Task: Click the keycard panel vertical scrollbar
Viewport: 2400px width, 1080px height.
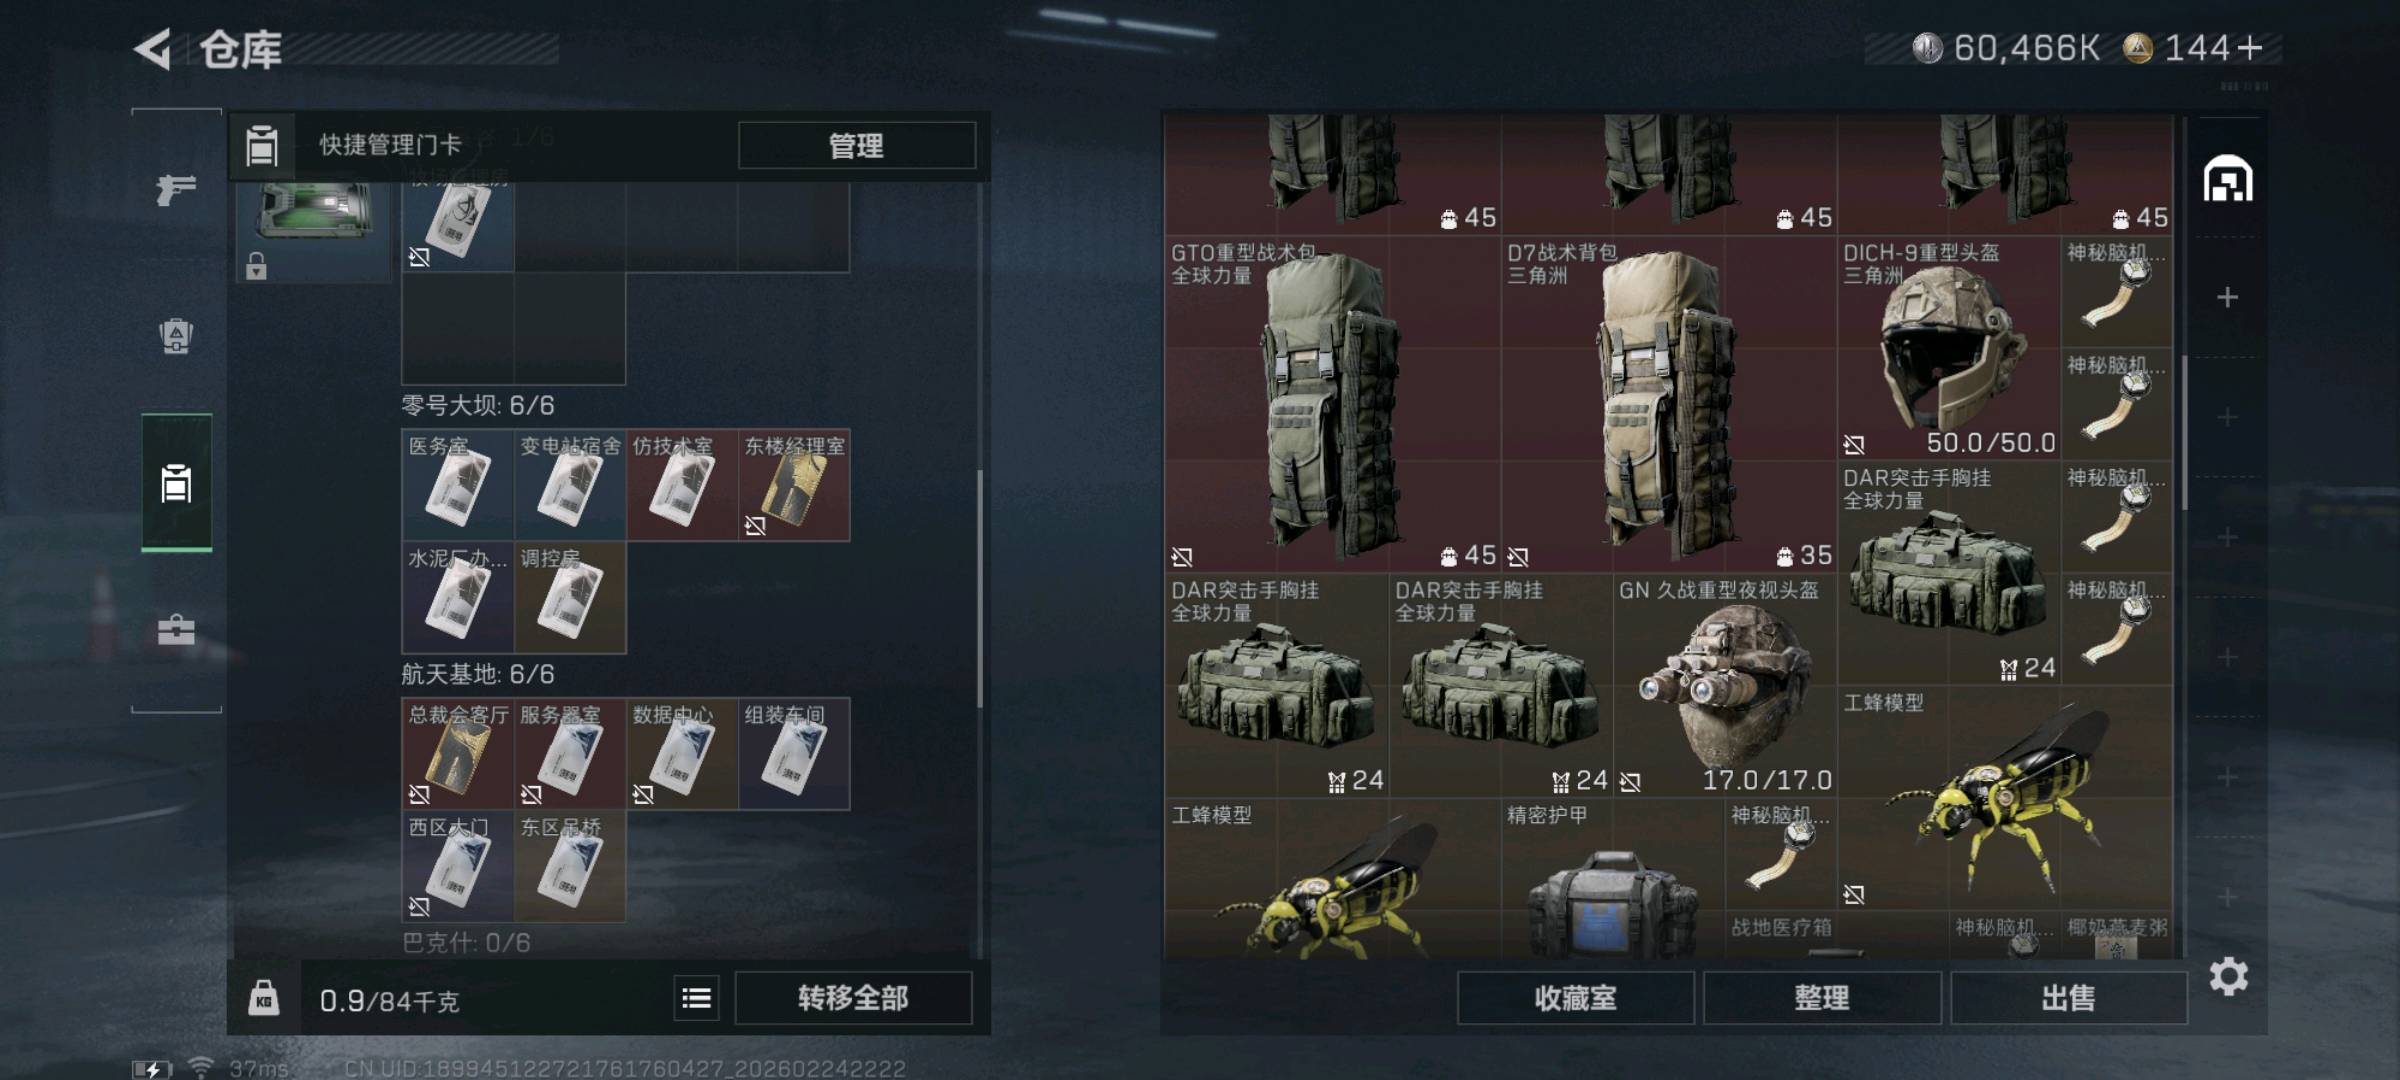Action: click(979, 590)
